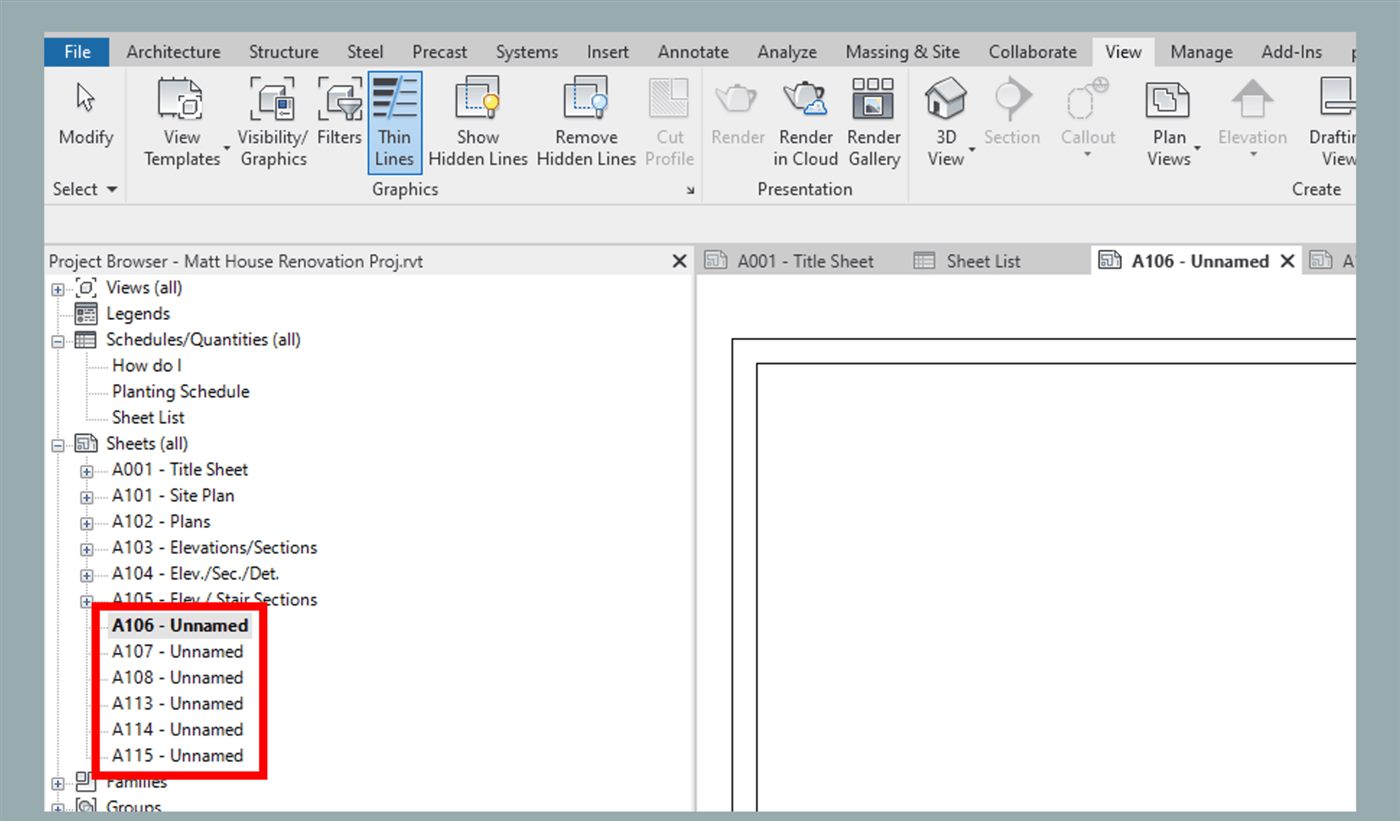Close the A106 - Unnamed view tab
1400x821 pixels.
pyautogui.click(x=1287, y=261)
